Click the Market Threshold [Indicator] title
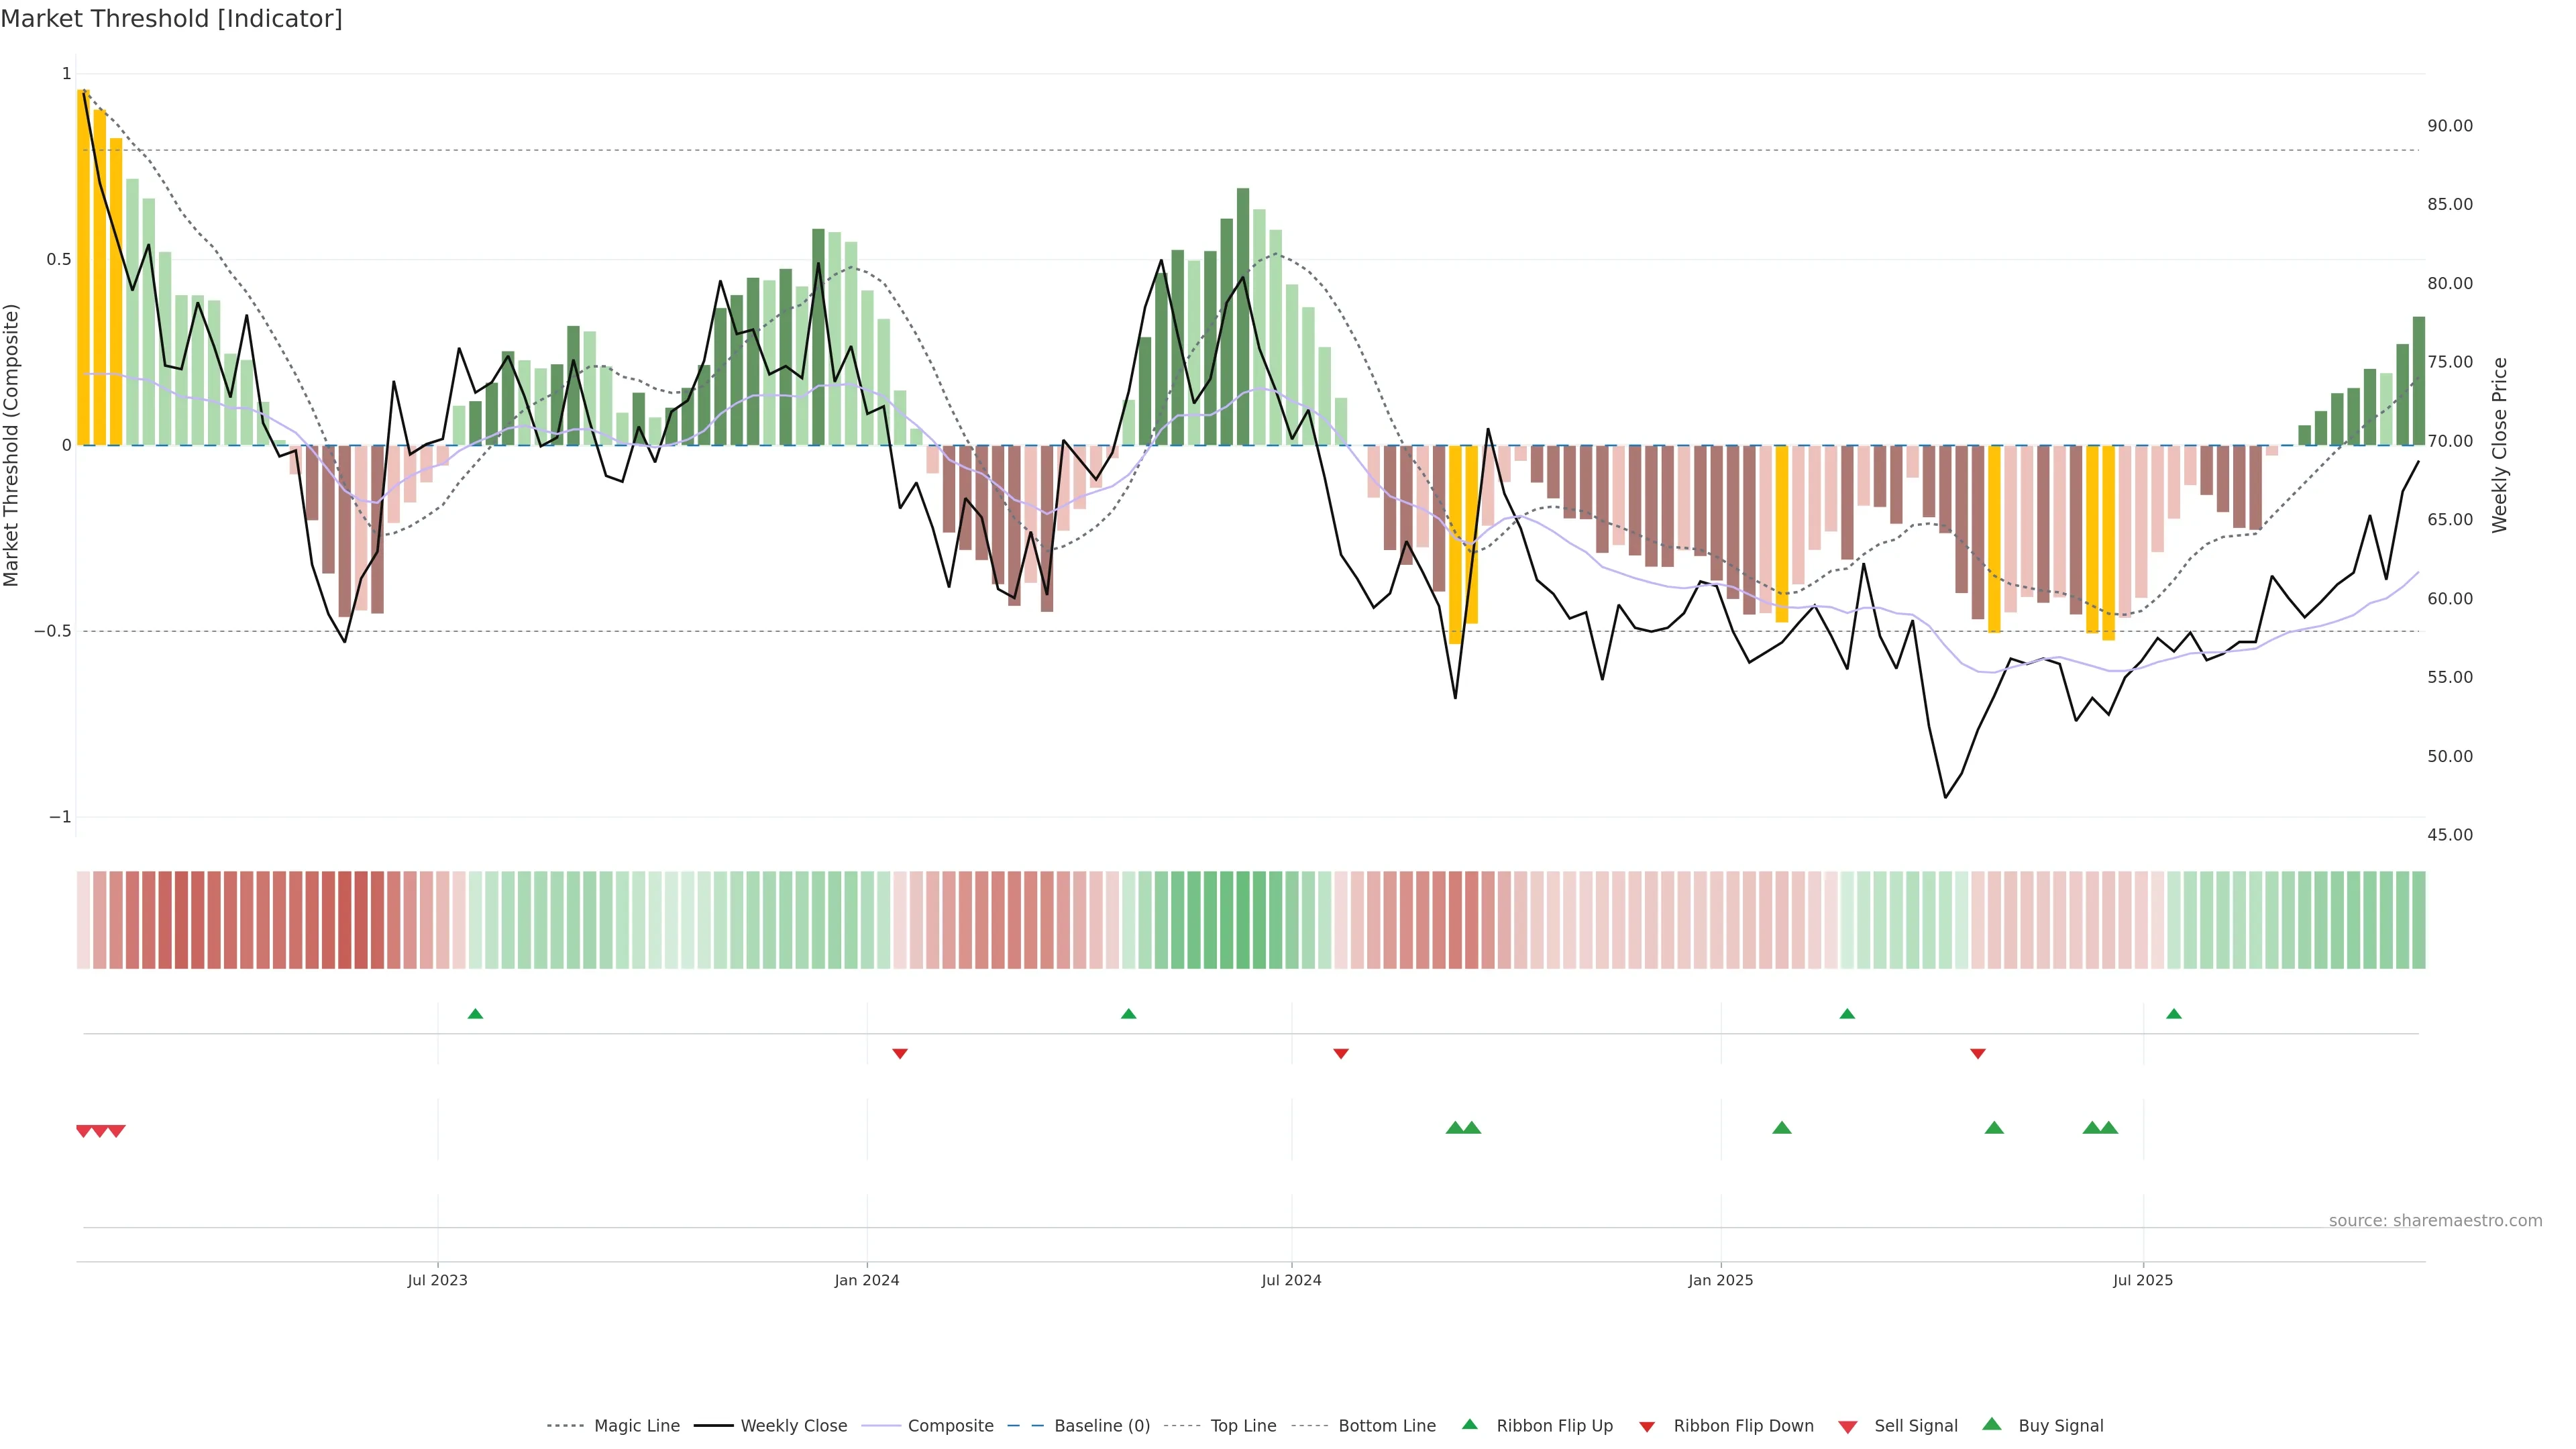This screenshot has width=2576, height=1449. tap(171, 18)
